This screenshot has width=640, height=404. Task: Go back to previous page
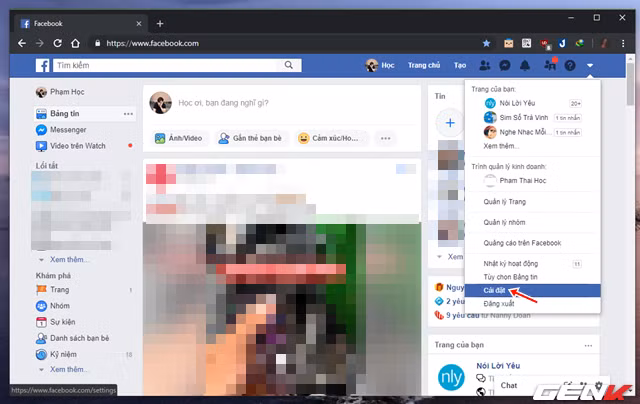[x=22, y=43]
